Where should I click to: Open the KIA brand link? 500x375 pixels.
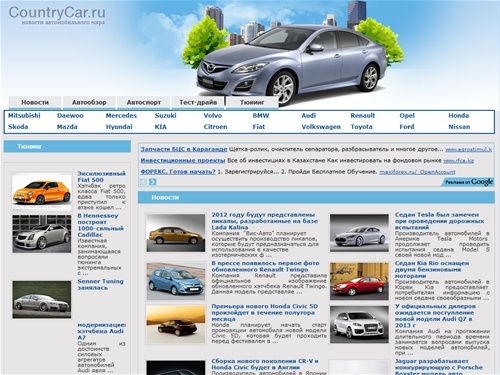click(x=161, y=127)
